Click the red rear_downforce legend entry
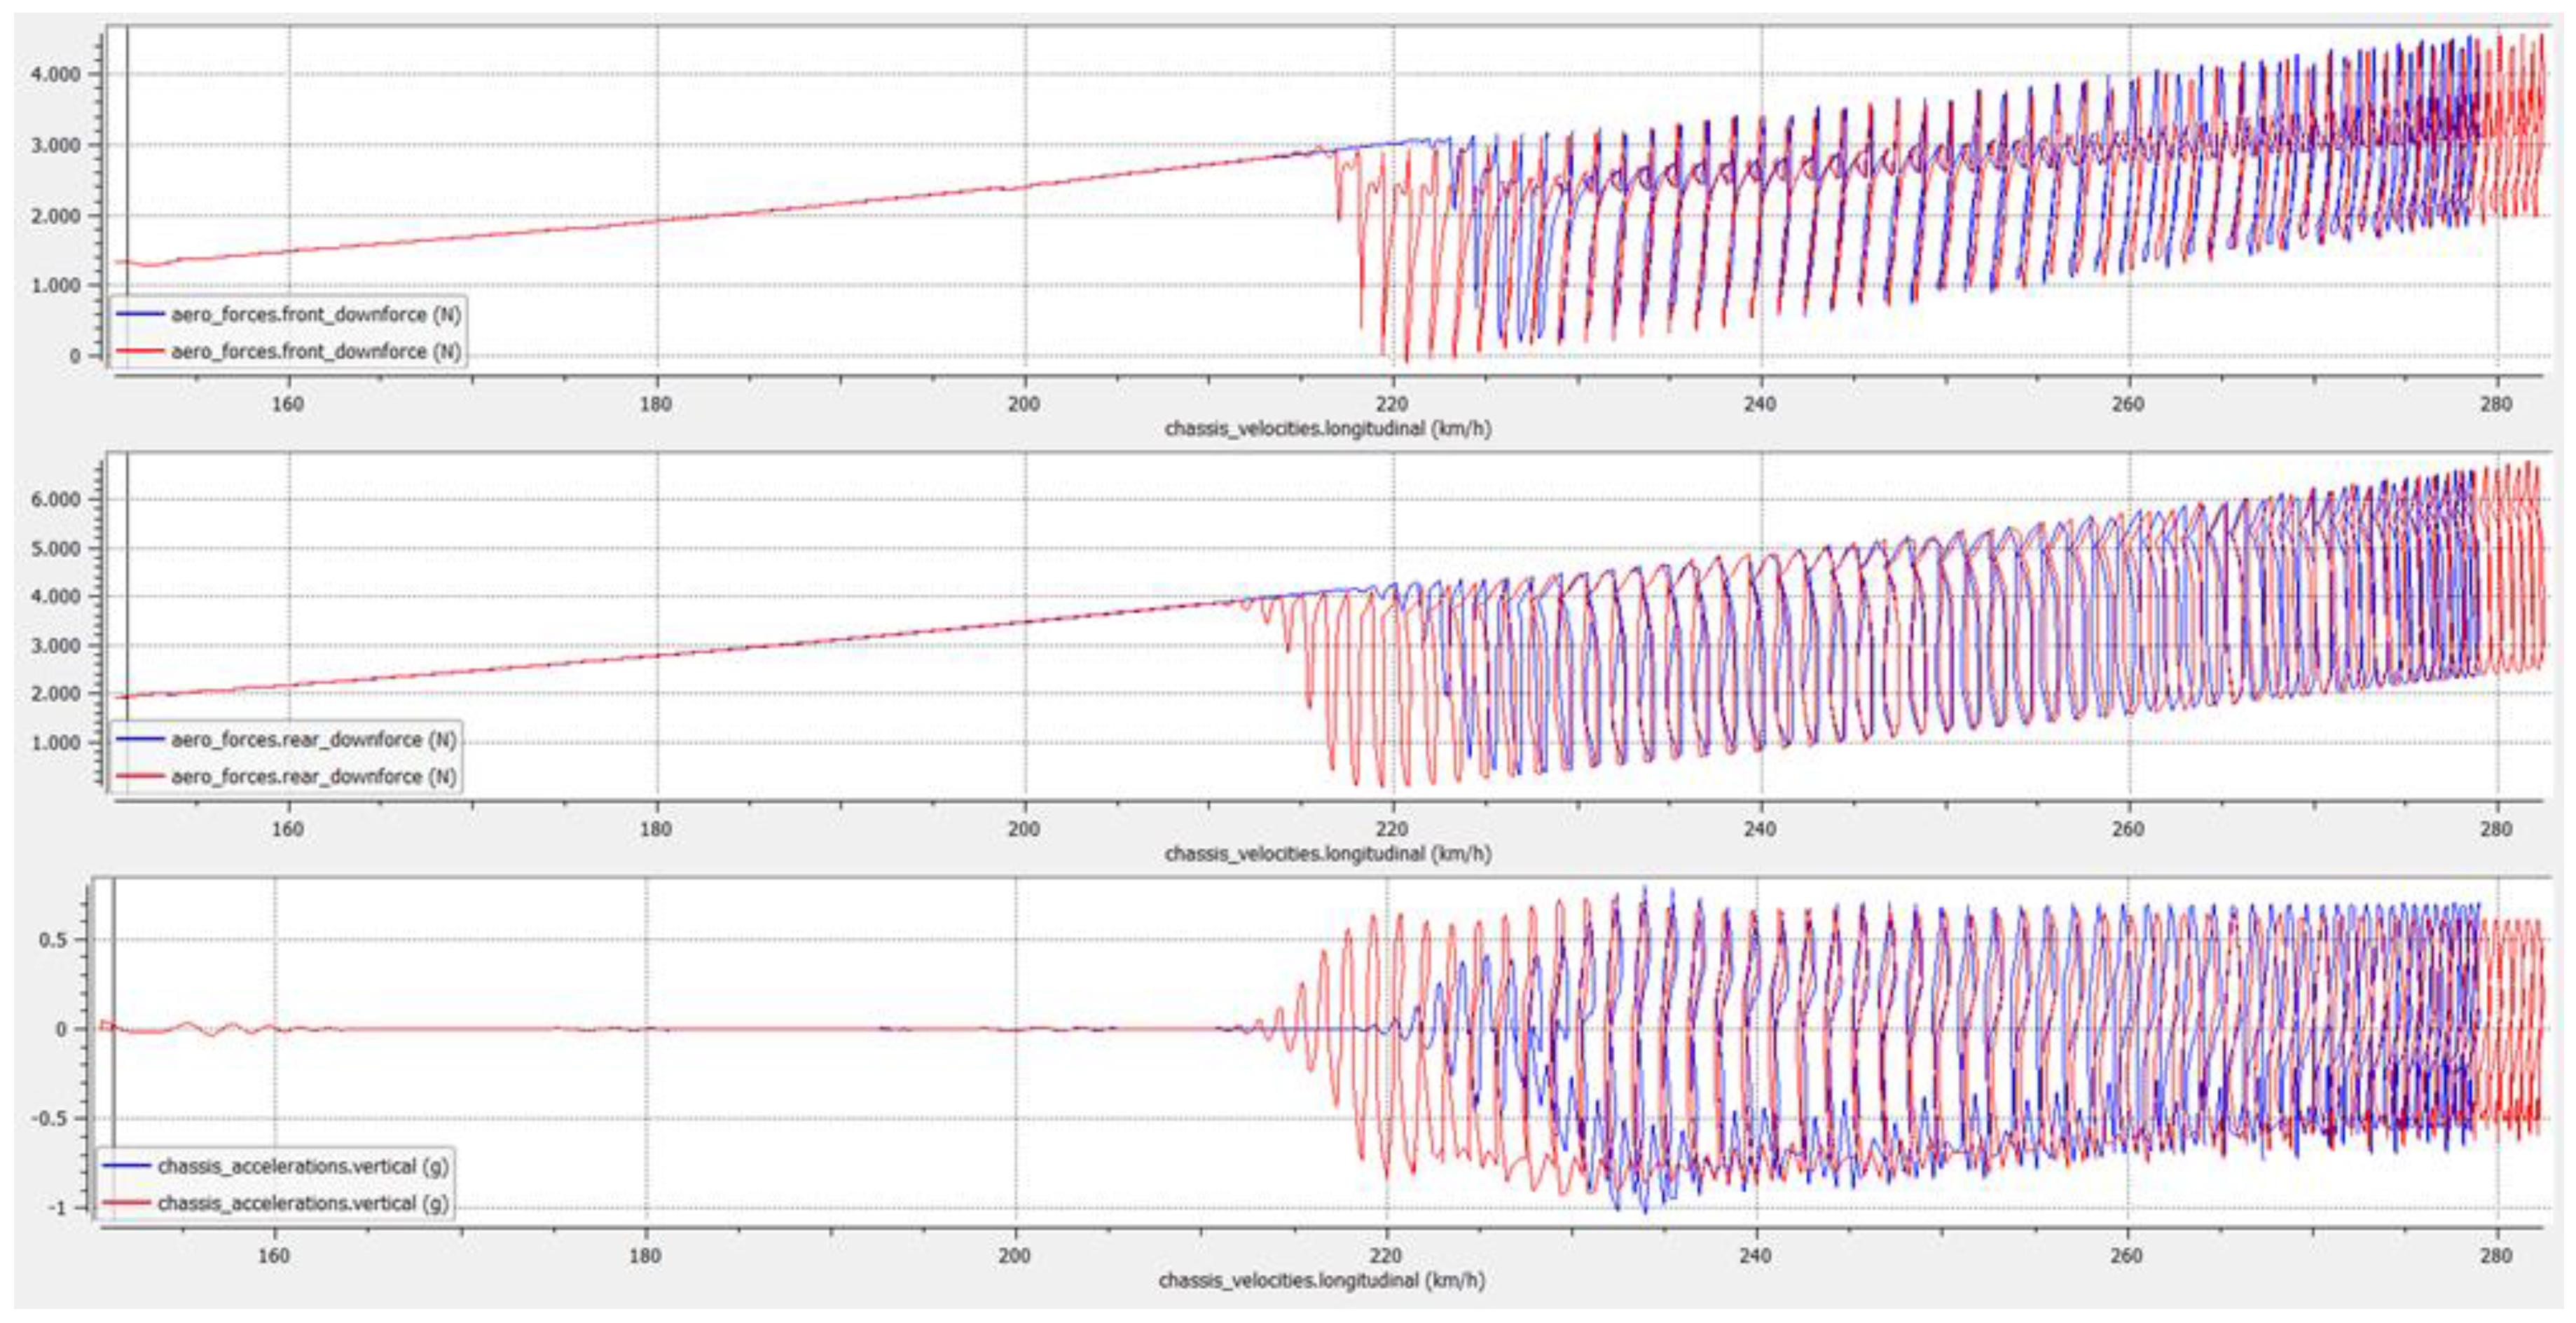The width and height of the screenshot is (2576, 1323). pos(313,776)
